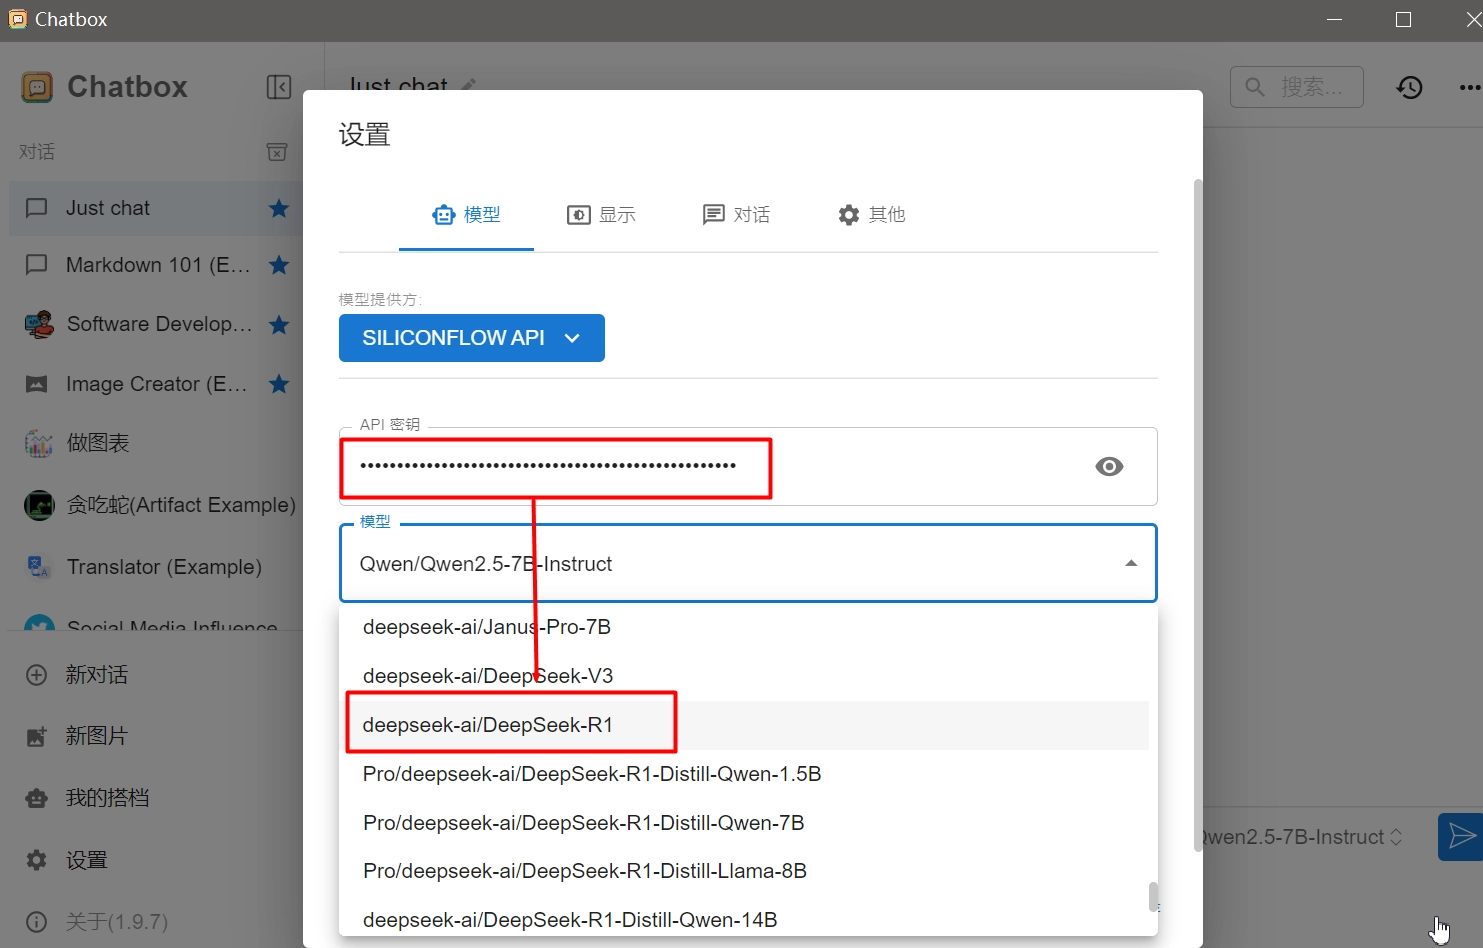The image size is (1483, 948).
Task: Collapse the 模型 model dropdown list
Action: (1131, 564)
